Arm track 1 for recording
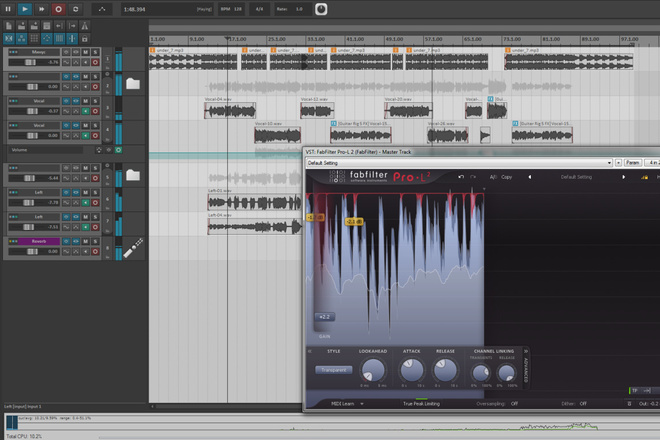The height and width of the screenshot is (440, 660). pos(95,62)
